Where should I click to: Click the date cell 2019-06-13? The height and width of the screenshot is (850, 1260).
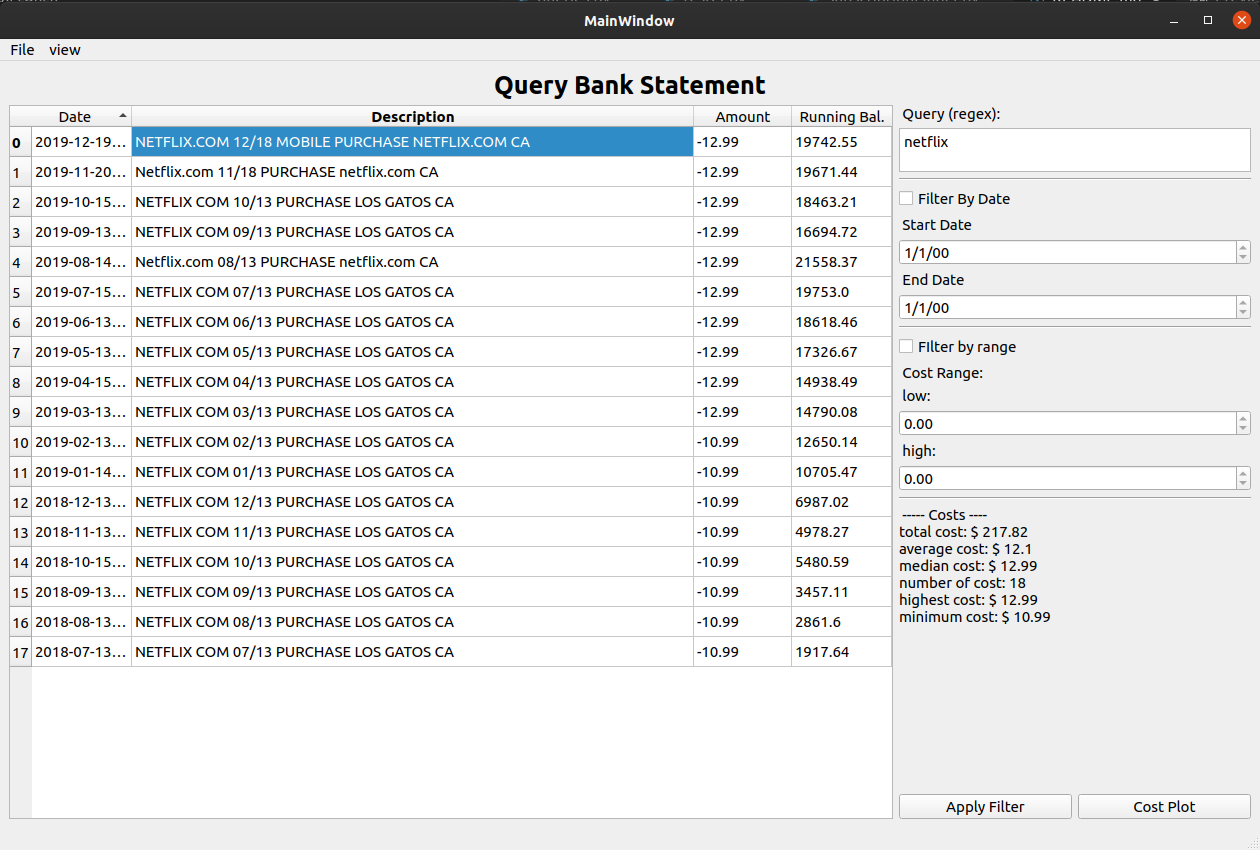click(81, 322)
